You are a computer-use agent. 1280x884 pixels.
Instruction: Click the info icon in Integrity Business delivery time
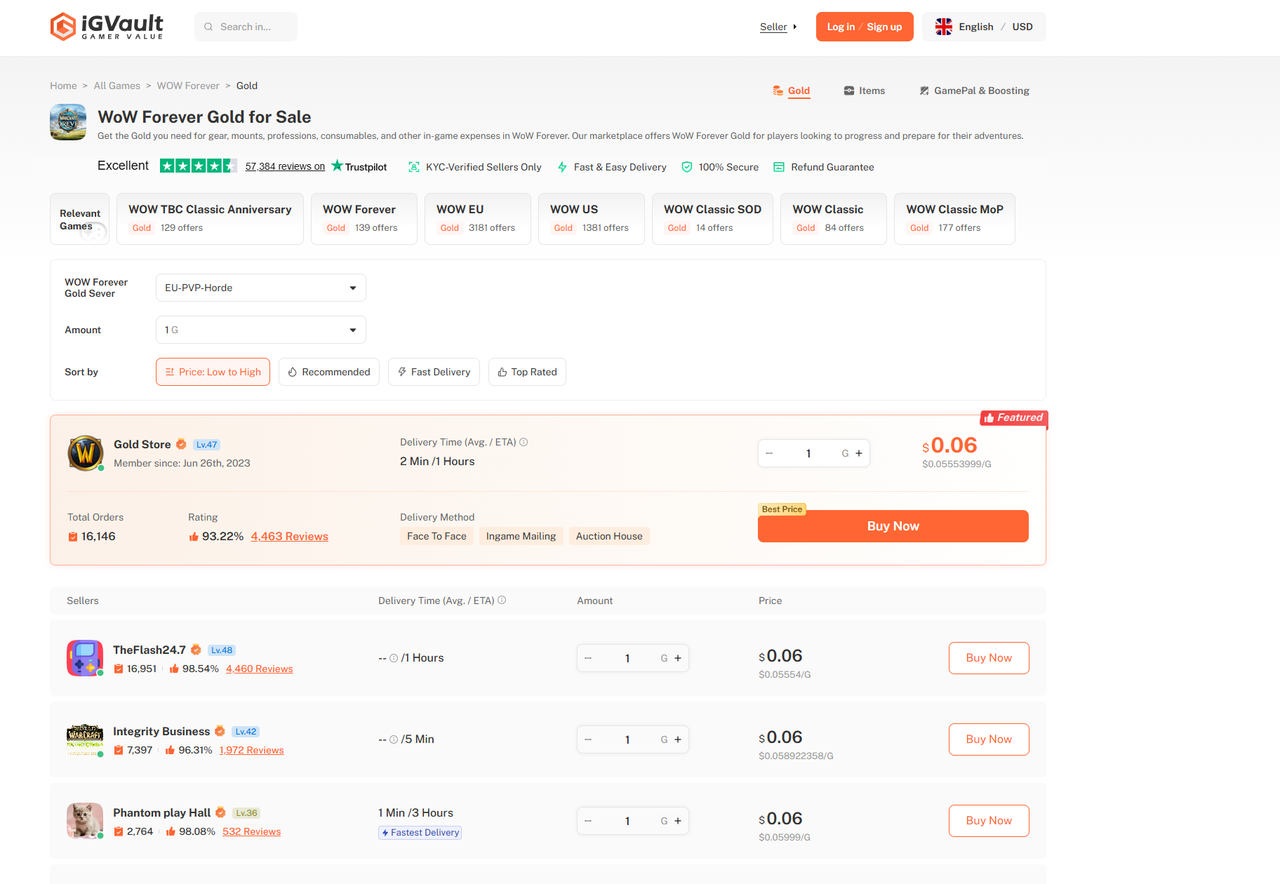(x=393, y=739)
